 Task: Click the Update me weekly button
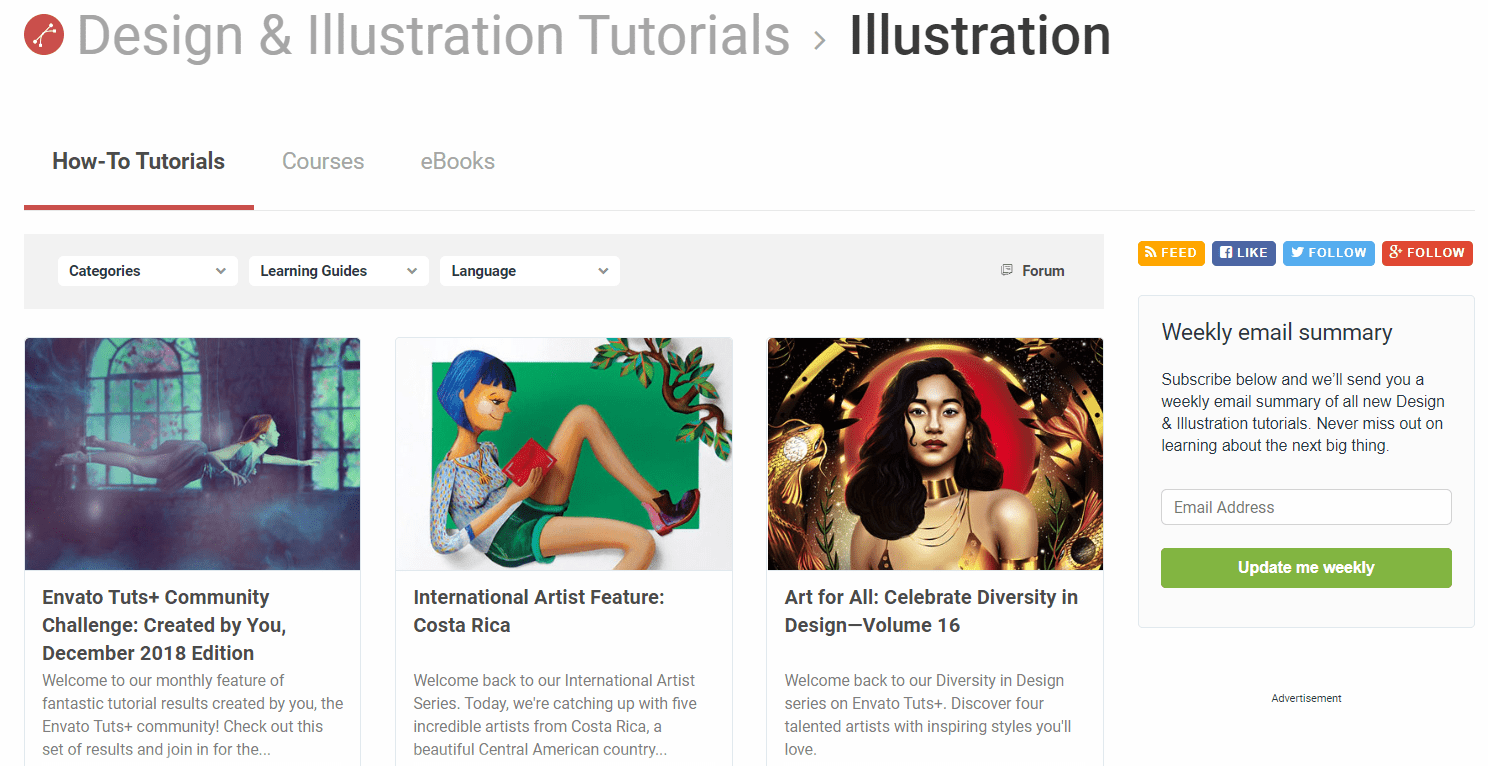1306,568
